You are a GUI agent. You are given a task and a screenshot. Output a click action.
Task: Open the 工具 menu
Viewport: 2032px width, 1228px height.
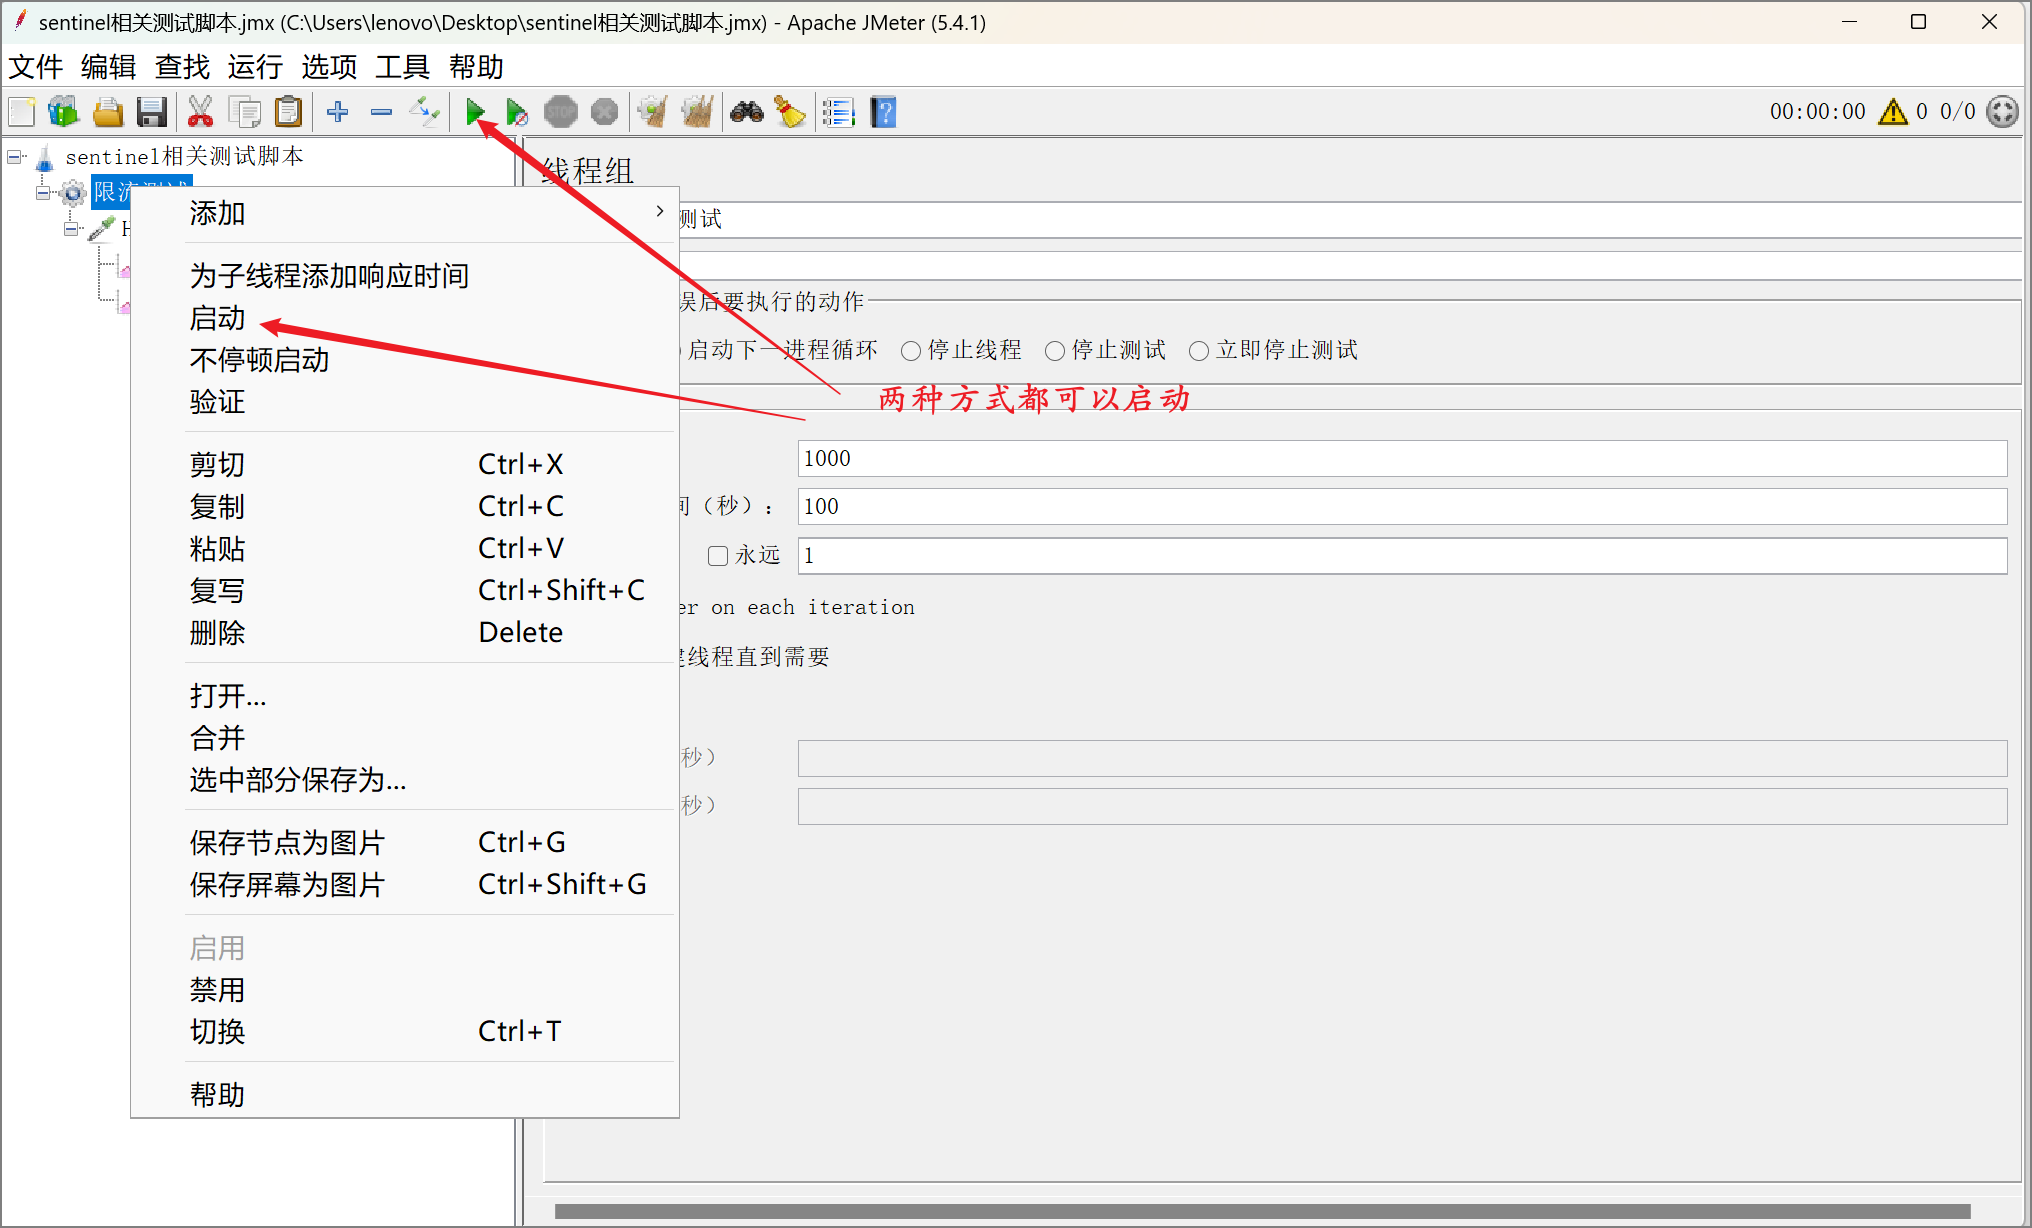tap(402, 67)
